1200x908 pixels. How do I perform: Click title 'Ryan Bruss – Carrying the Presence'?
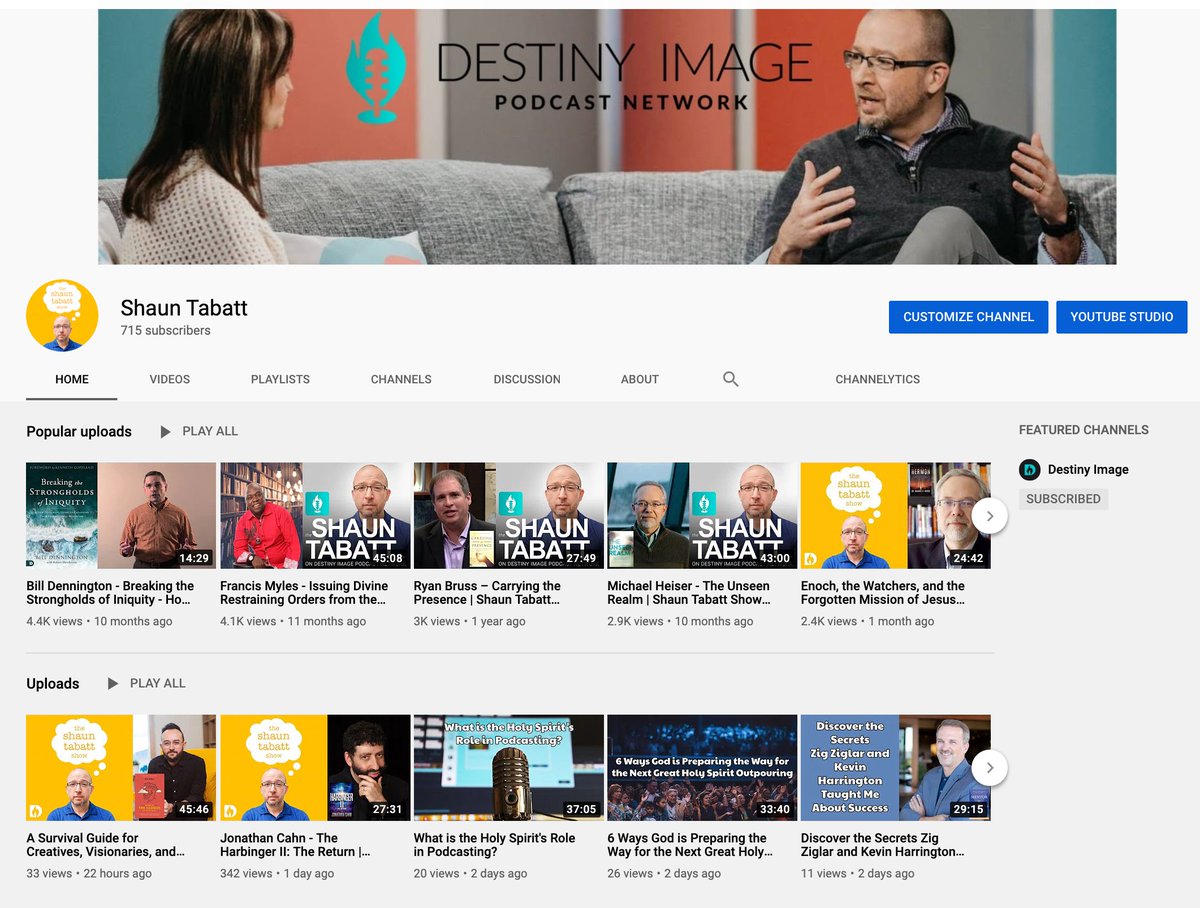488,593
